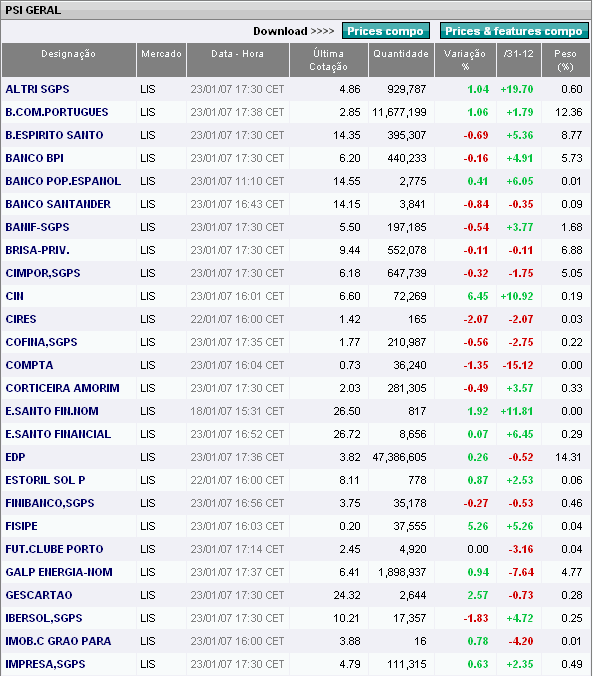Click the Variação % column header
593x676 pixels.
click(465, 60)
